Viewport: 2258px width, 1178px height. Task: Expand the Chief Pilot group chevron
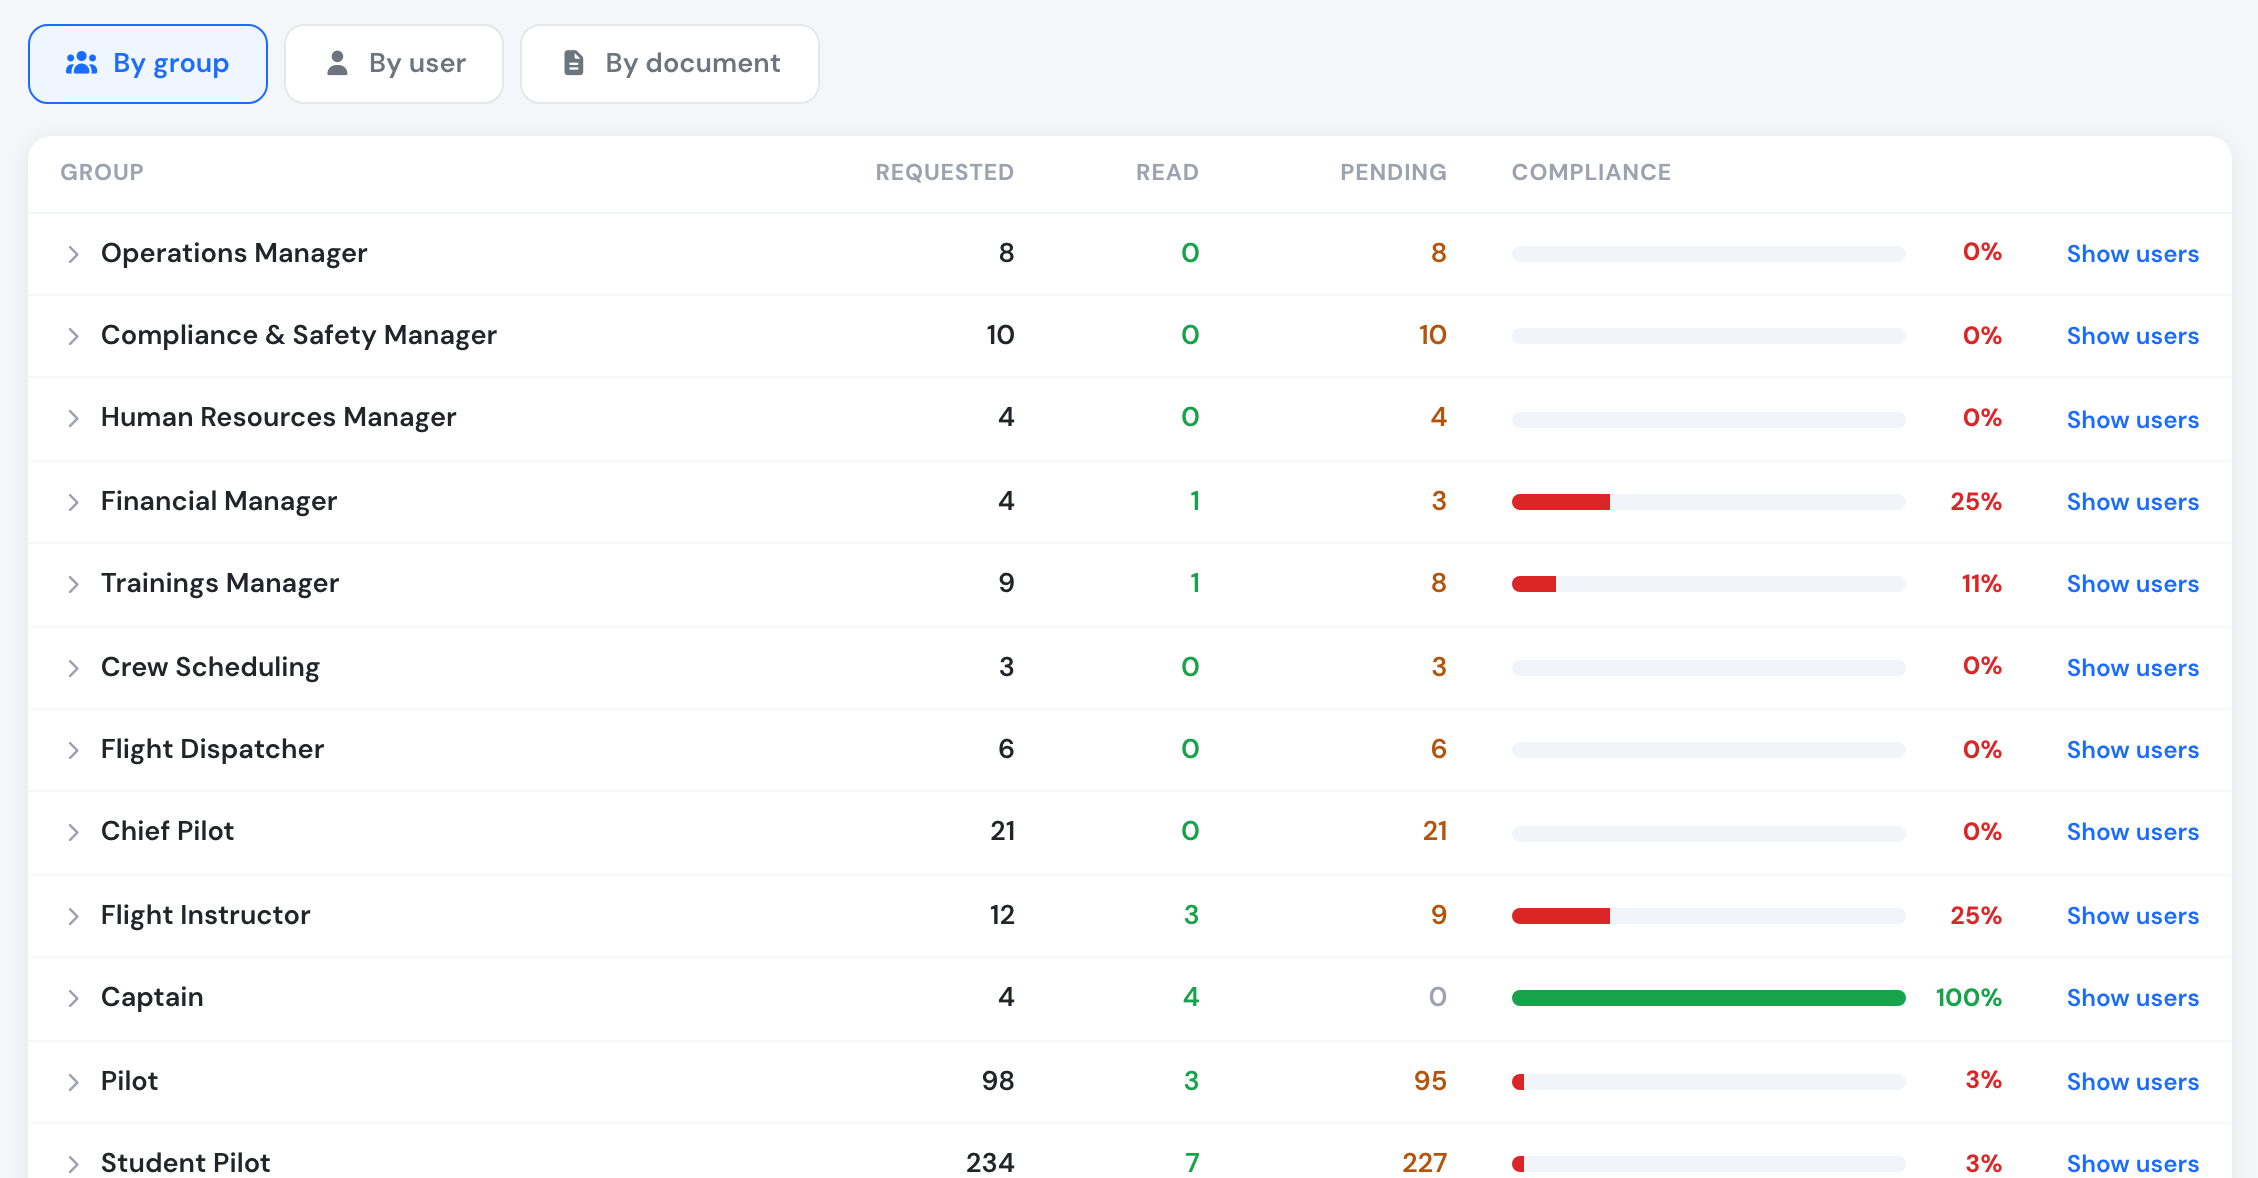[73, 832]
